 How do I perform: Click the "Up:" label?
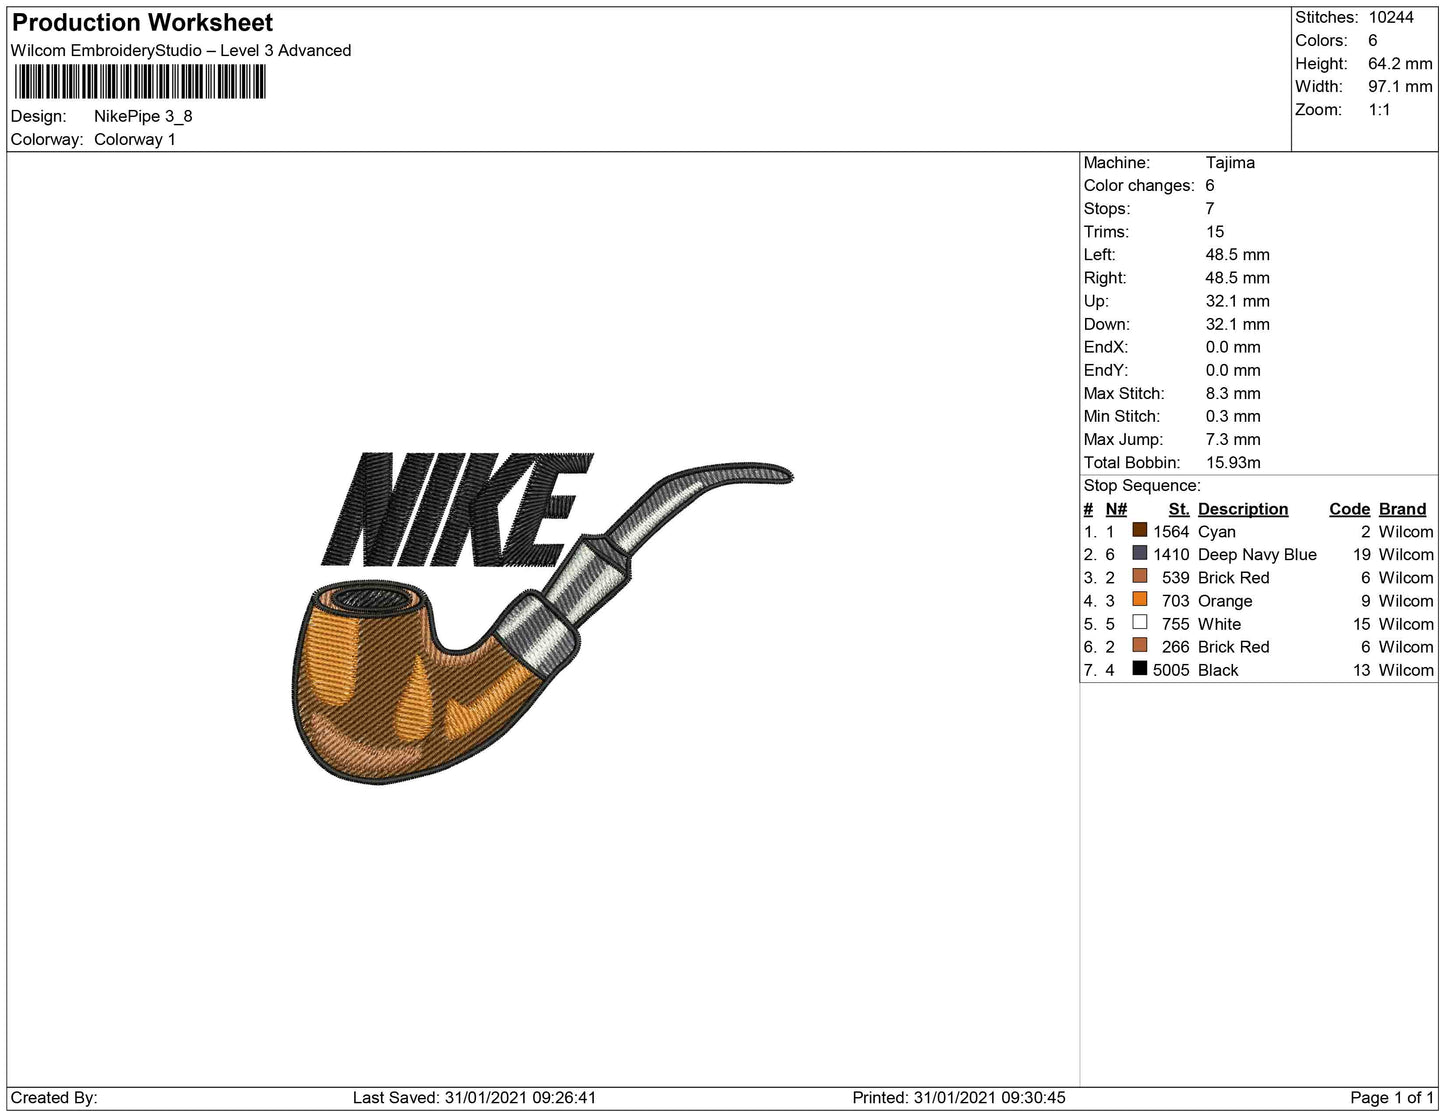pyautogui.click(x=1096, y=301)
